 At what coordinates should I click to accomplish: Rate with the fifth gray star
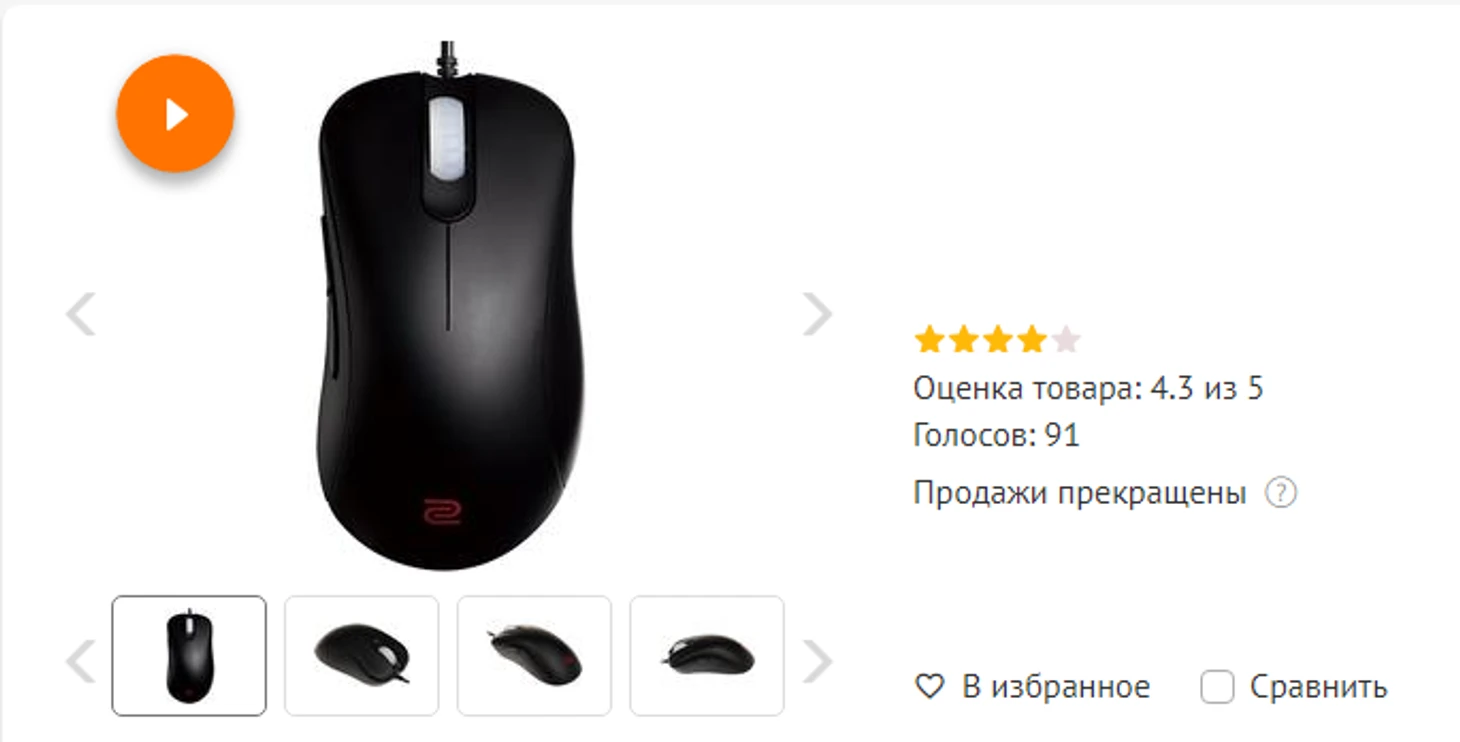coord(1066,340)
